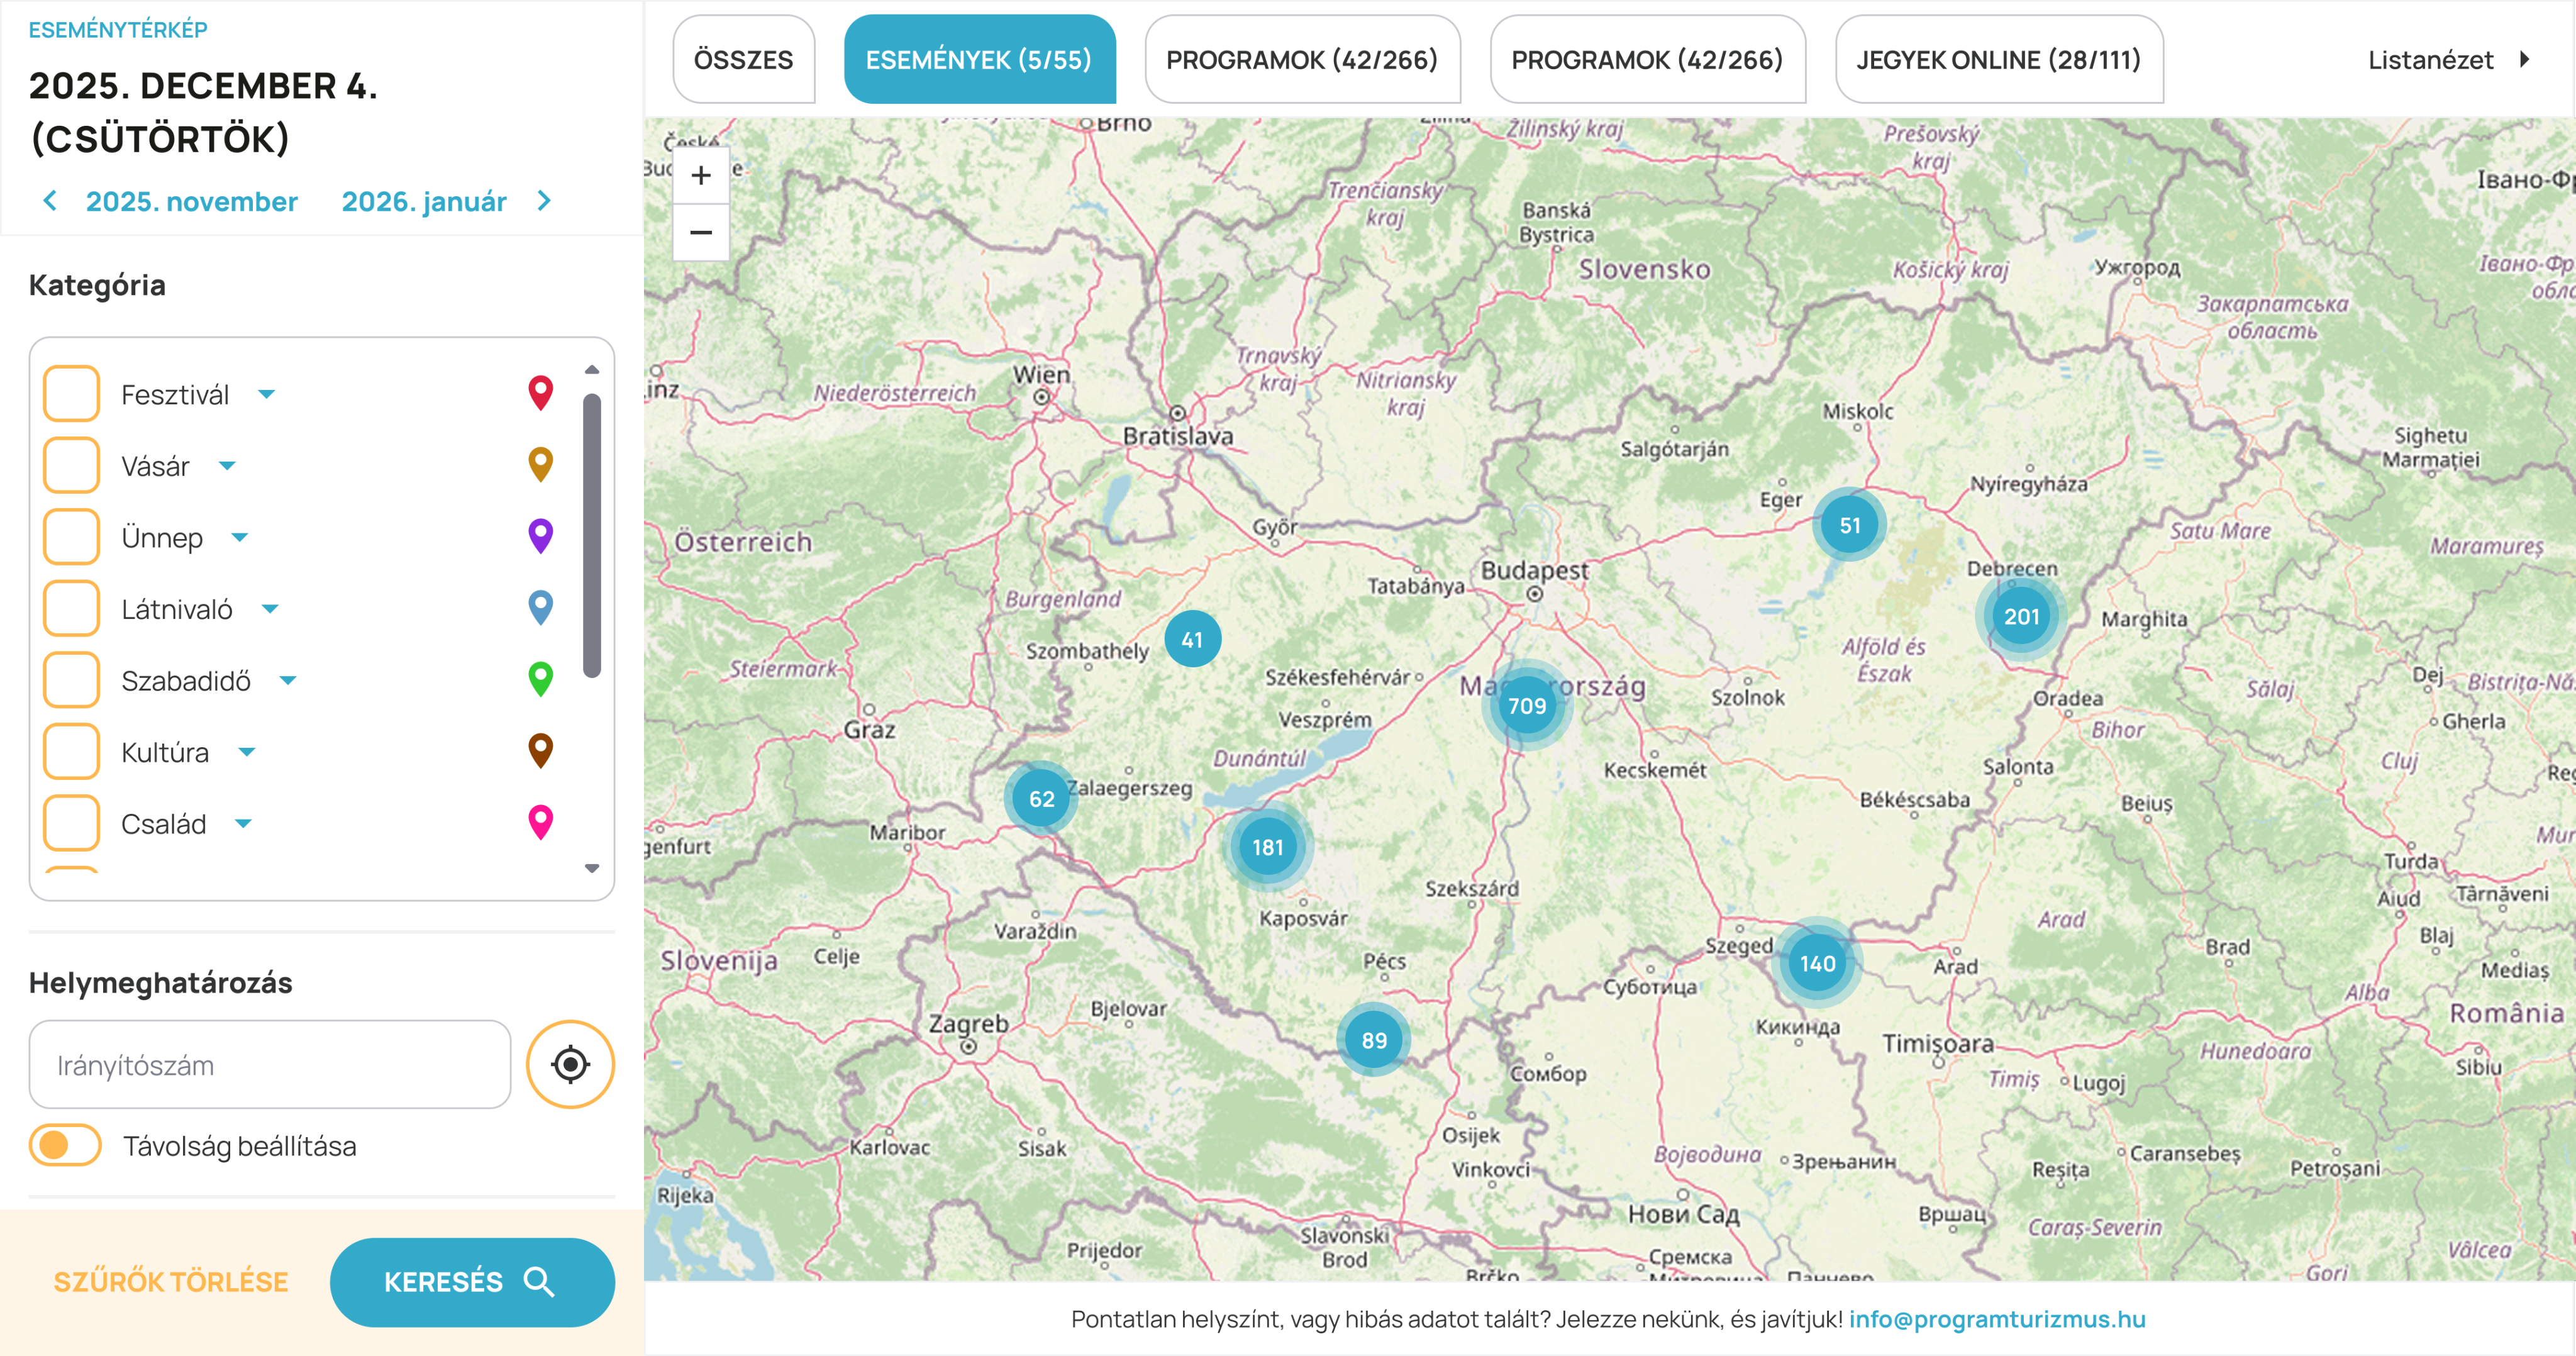Expand the Szabadidő subcategory arrow
Viewport: 2576px width, 1356px height.
pos(288,680)
